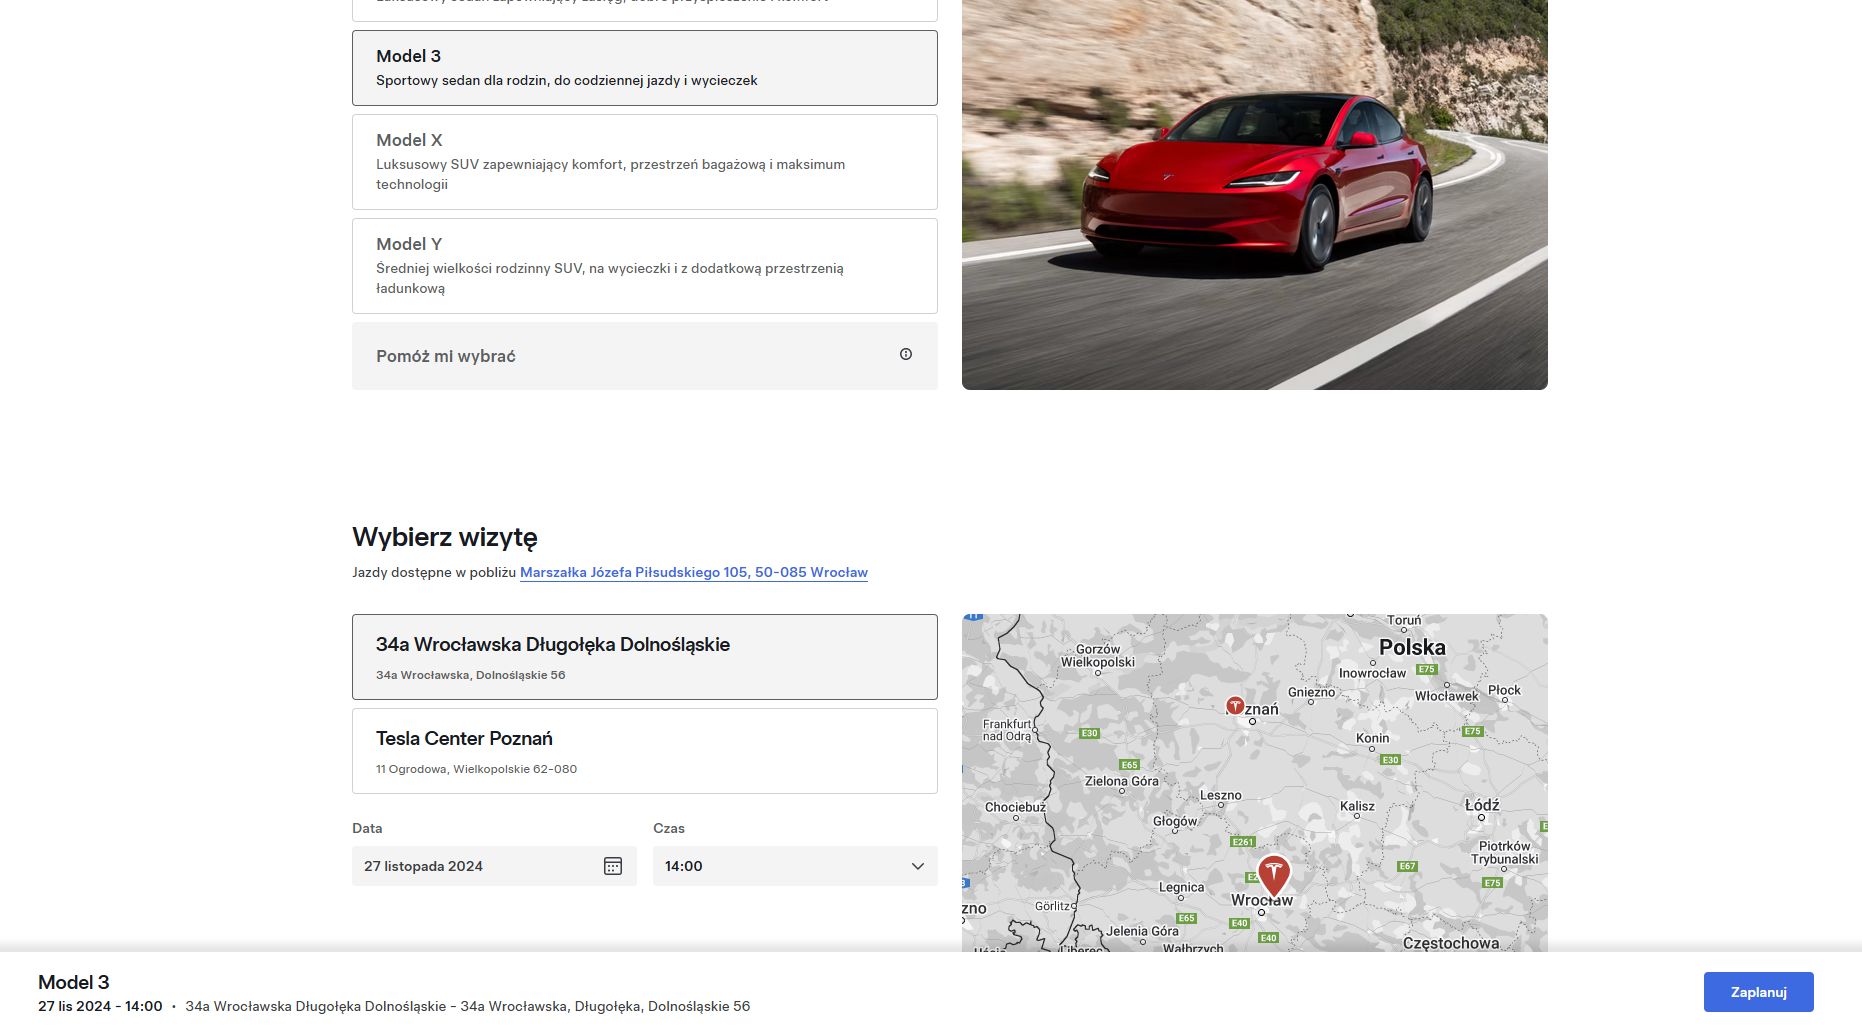Click the 'Wybierz wizytę' heading
Screen dimensions: 1862x1029
coord(445,537)
